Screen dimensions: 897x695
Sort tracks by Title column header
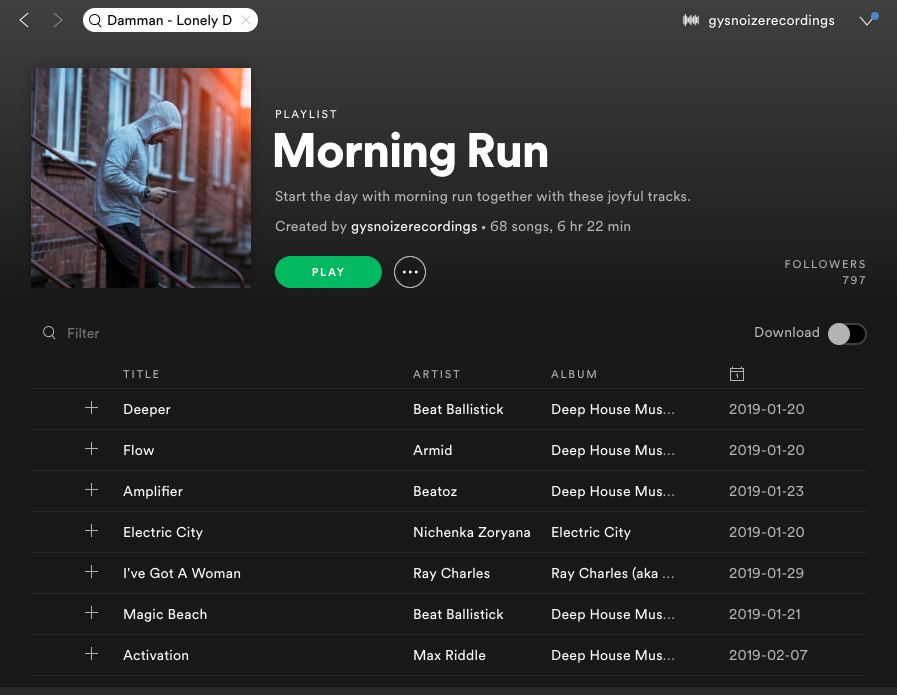(141, 374)
